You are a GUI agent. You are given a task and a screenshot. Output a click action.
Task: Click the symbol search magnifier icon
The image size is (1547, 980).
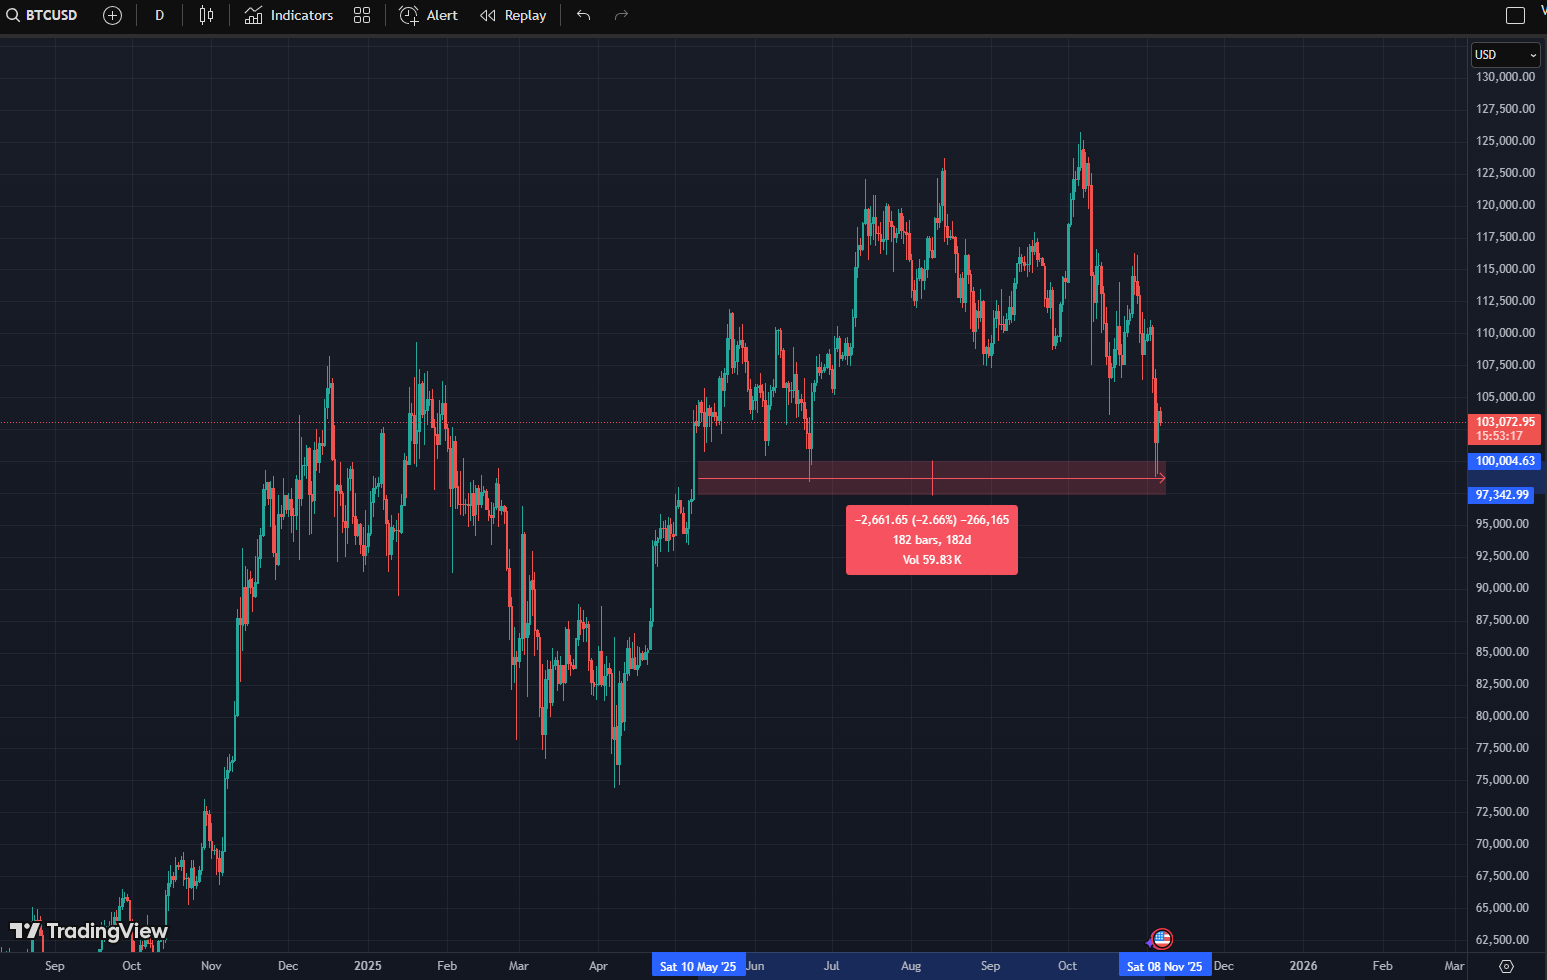[x=13, y=15]
